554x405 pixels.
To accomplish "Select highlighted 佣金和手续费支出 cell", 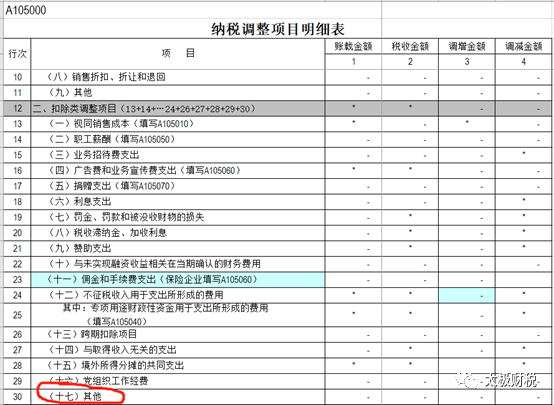I will tap(178, 280).
